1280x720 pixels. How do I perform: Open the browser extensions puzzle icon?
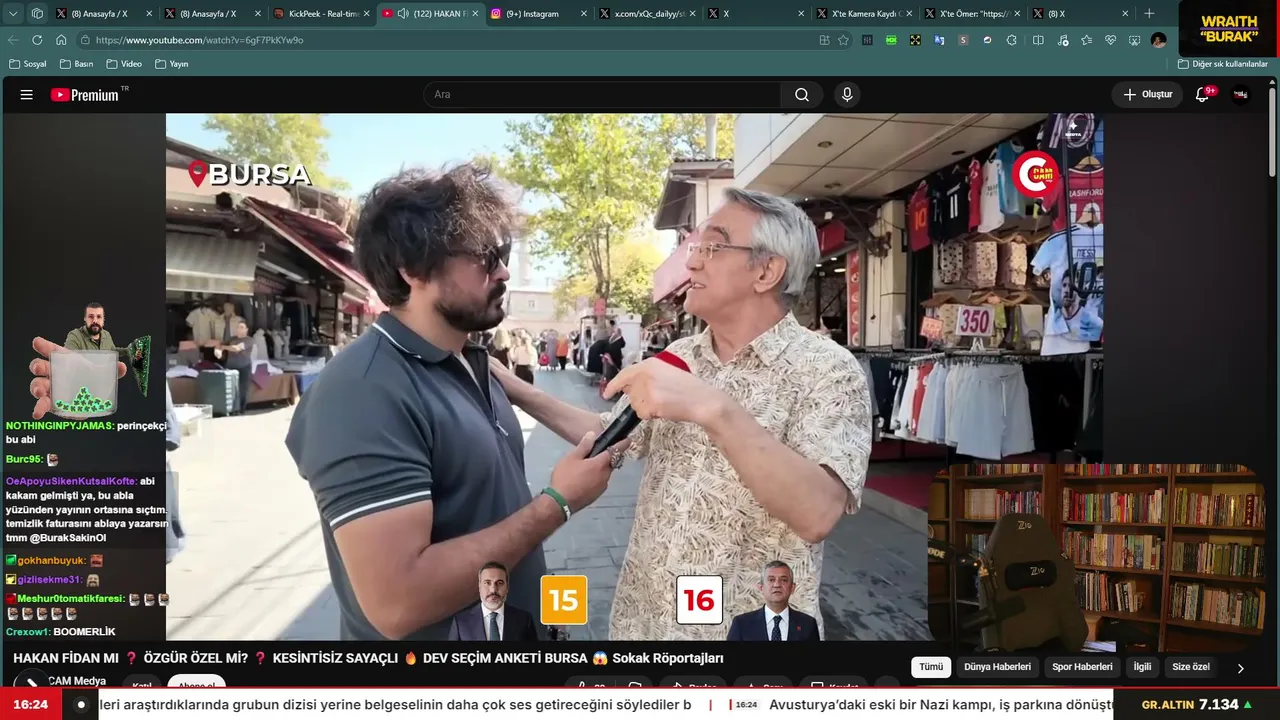pos(1012,40)
